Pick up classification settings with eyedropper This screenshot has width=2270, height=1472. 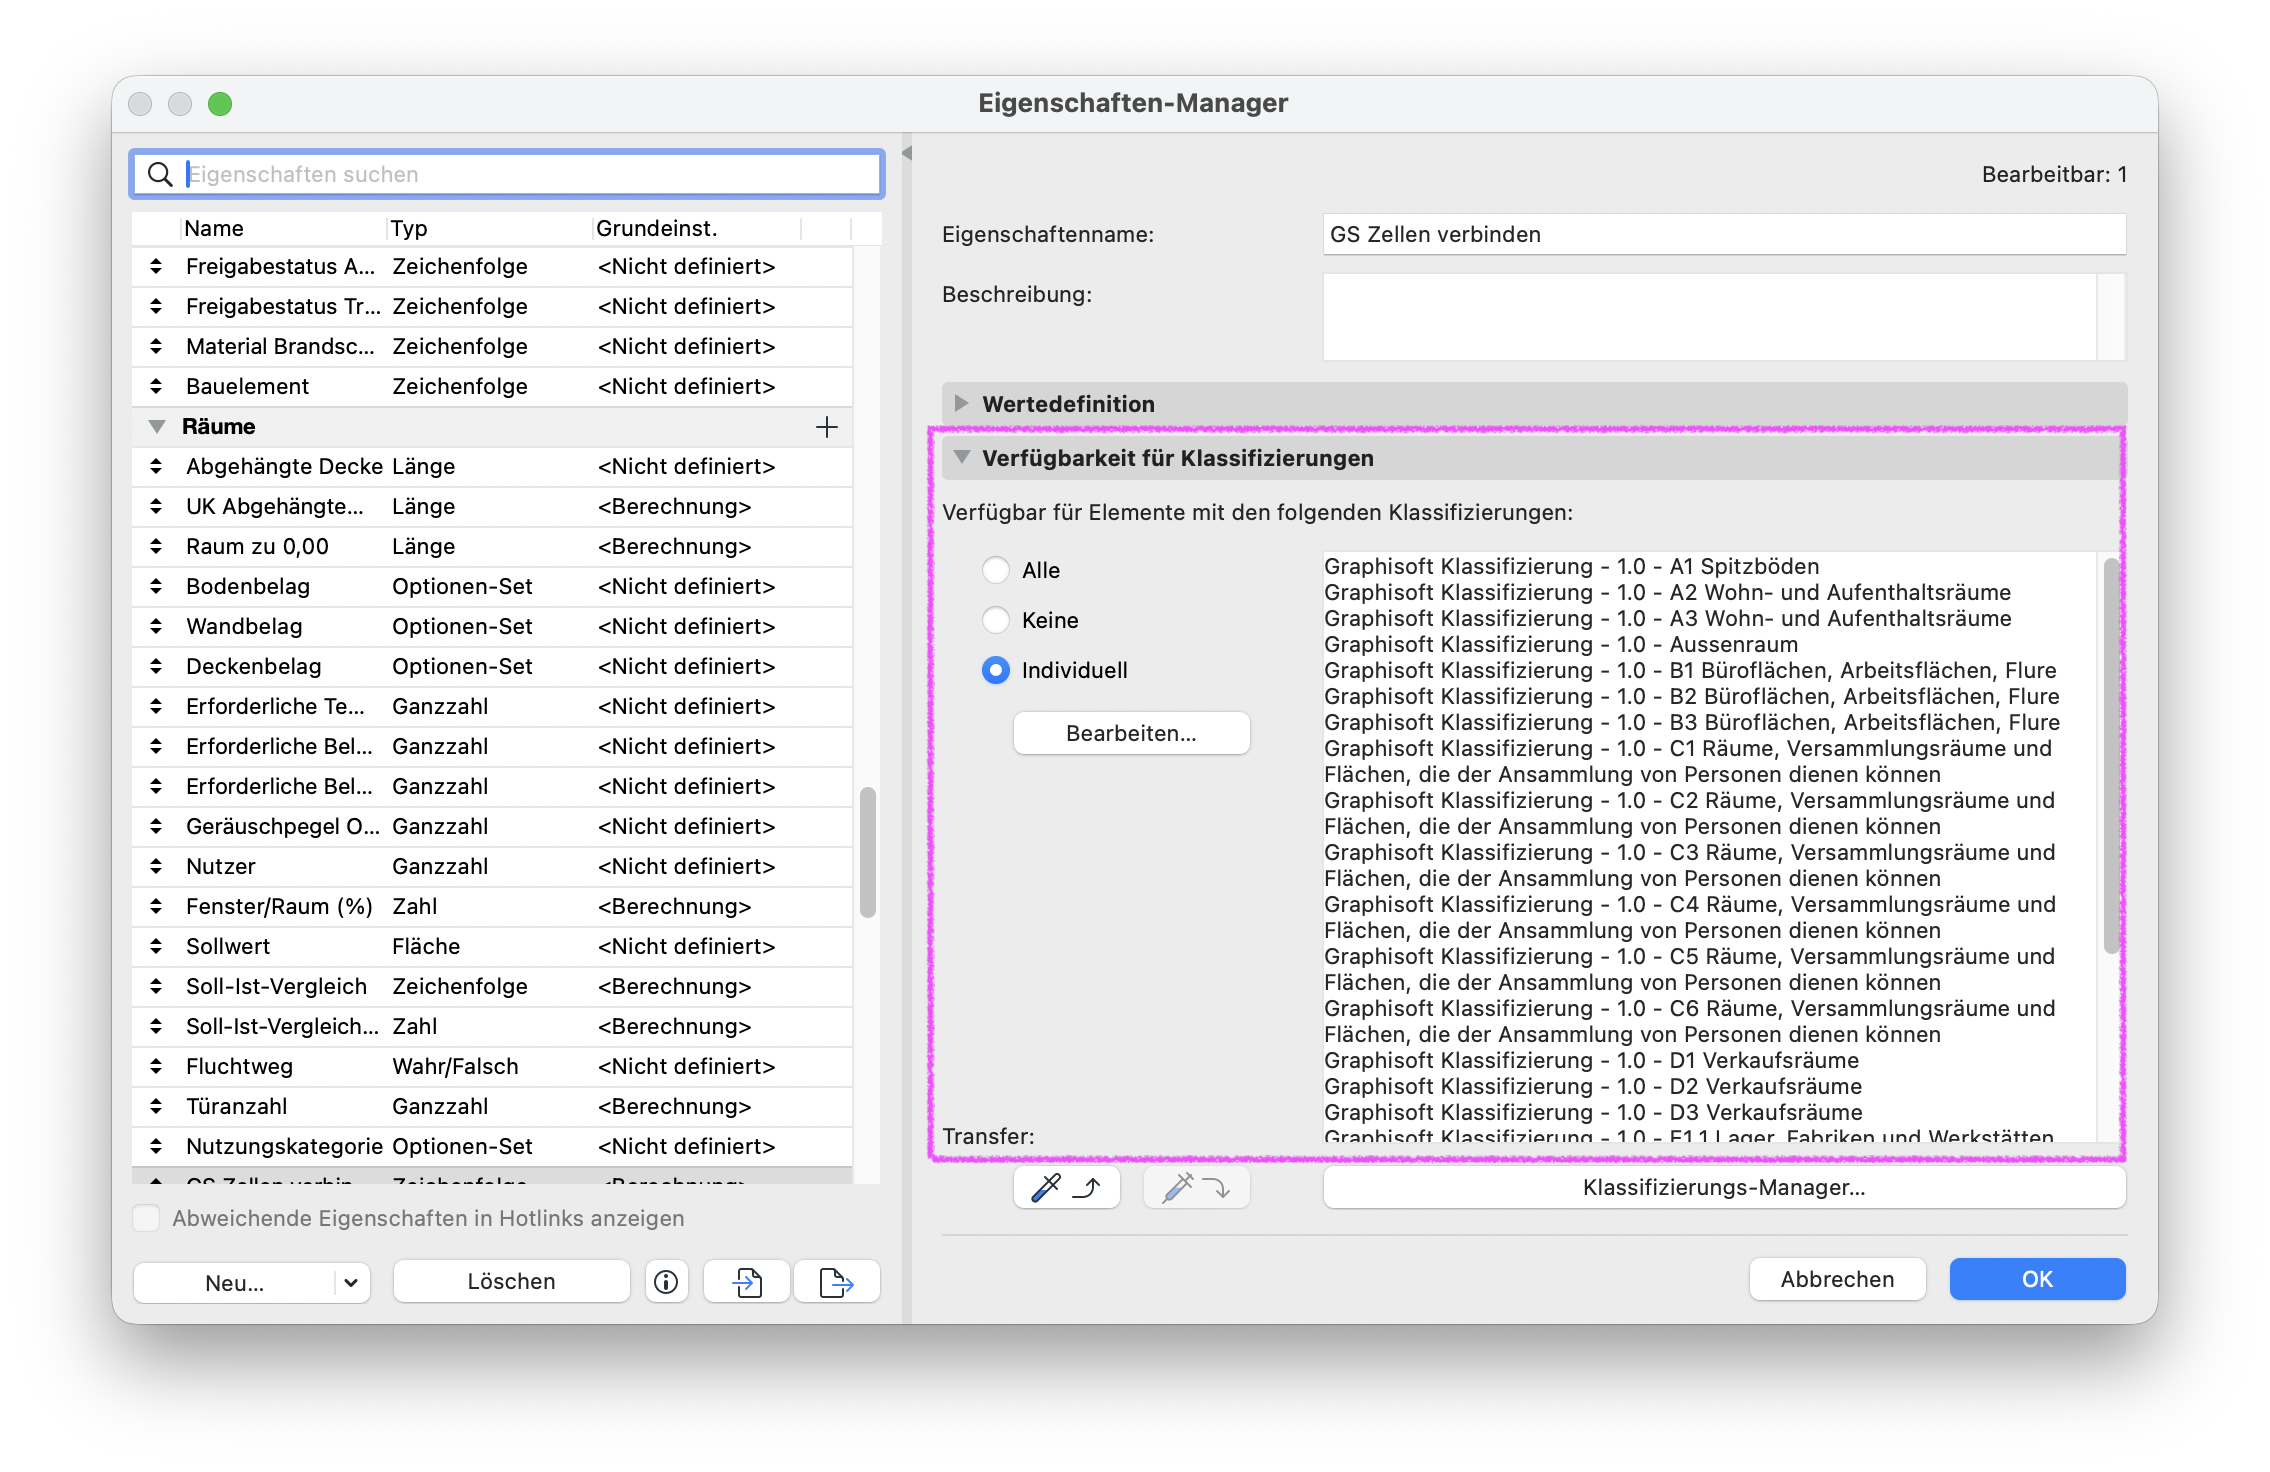click(x=1066, y=1188)
